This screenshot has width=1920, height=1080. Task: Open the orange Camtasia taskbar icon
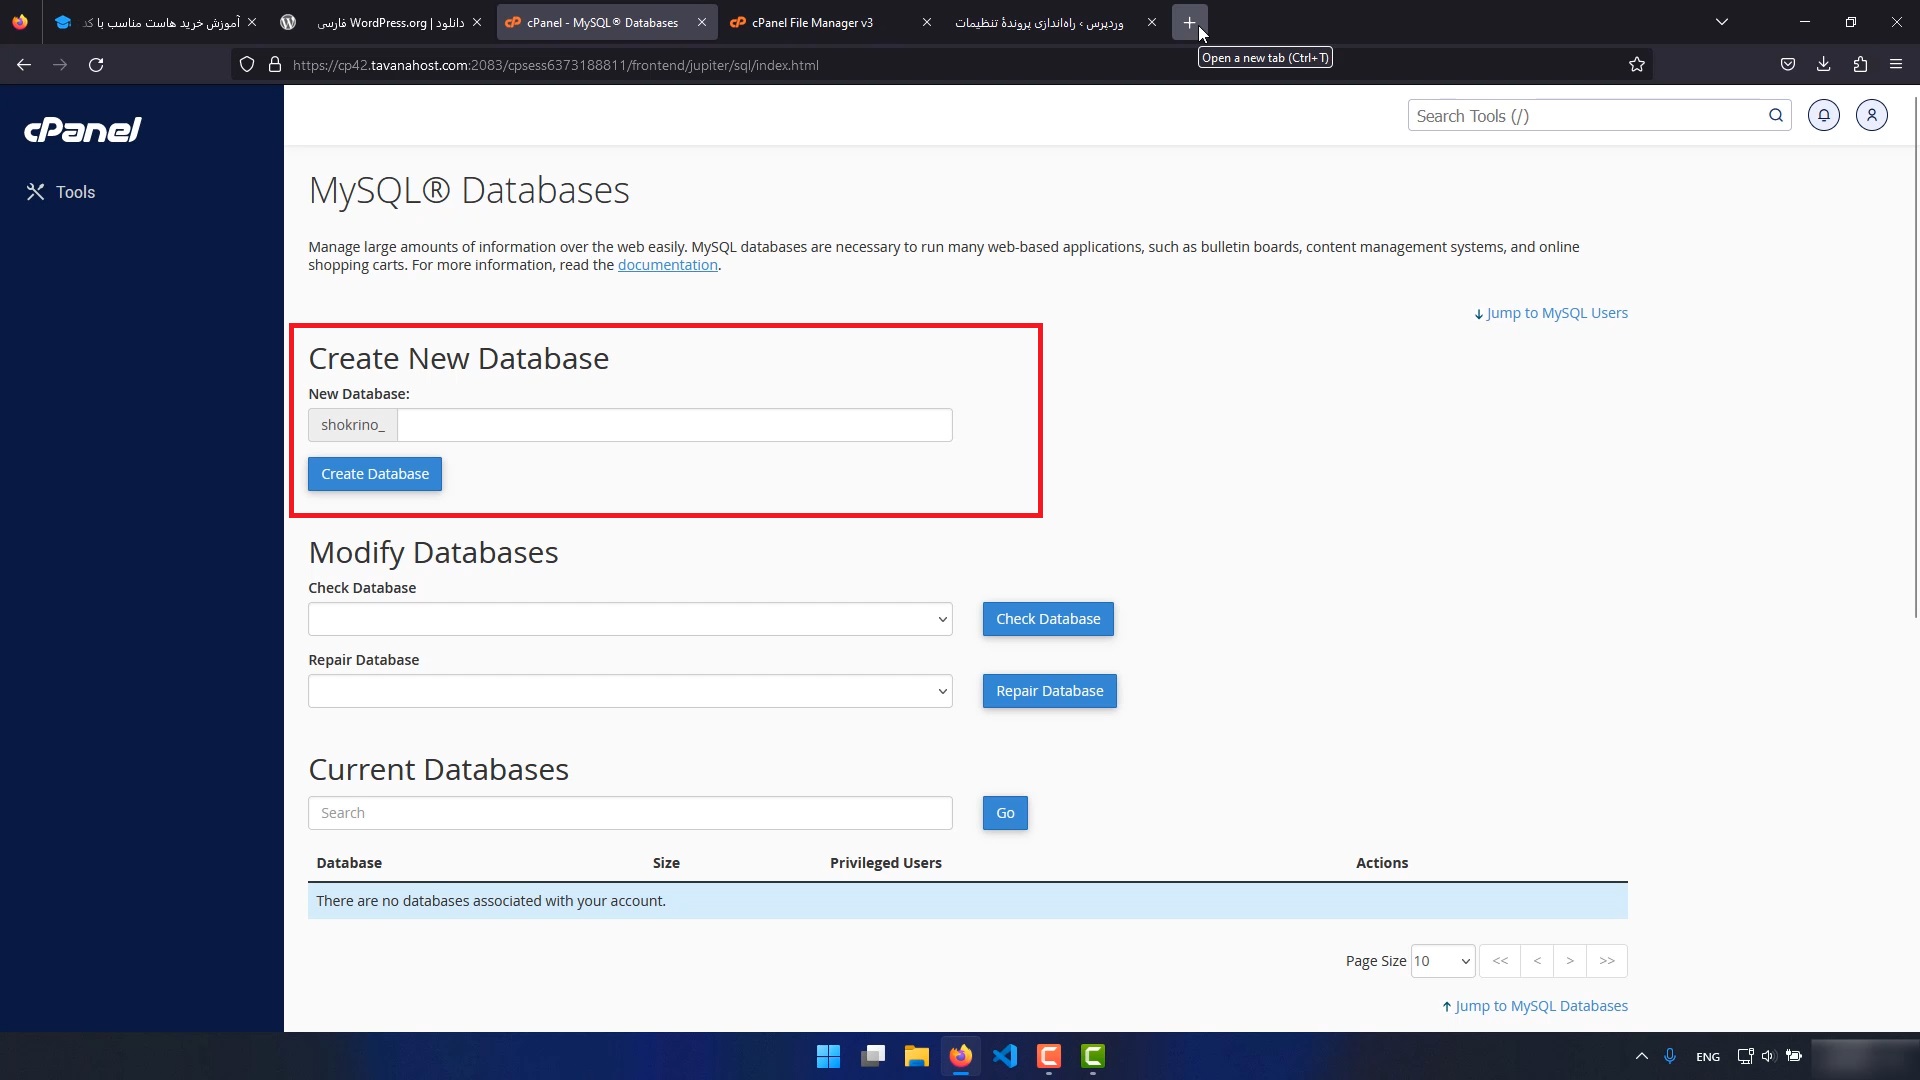coord(1049,1056)
